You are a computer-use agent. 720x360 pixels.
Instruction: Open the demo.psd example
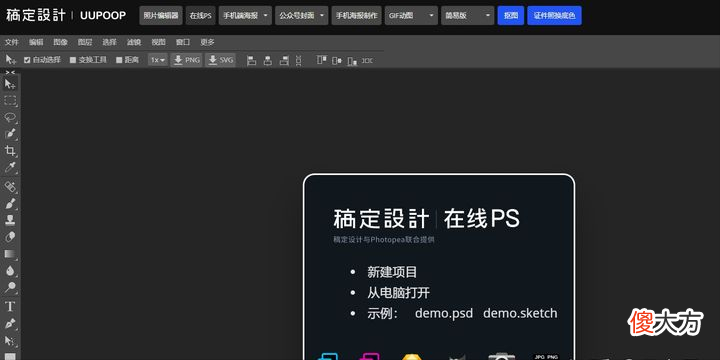point(444,314)
